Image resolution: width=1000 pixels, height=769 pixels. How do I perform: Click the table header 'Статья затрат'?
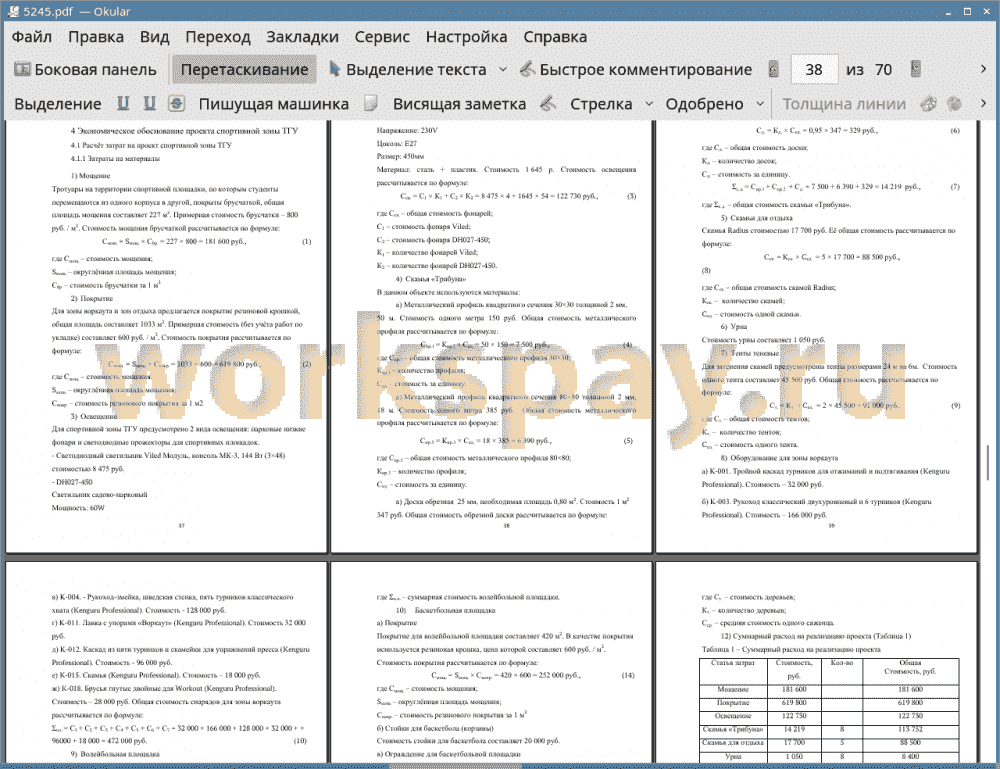point(732,663)
